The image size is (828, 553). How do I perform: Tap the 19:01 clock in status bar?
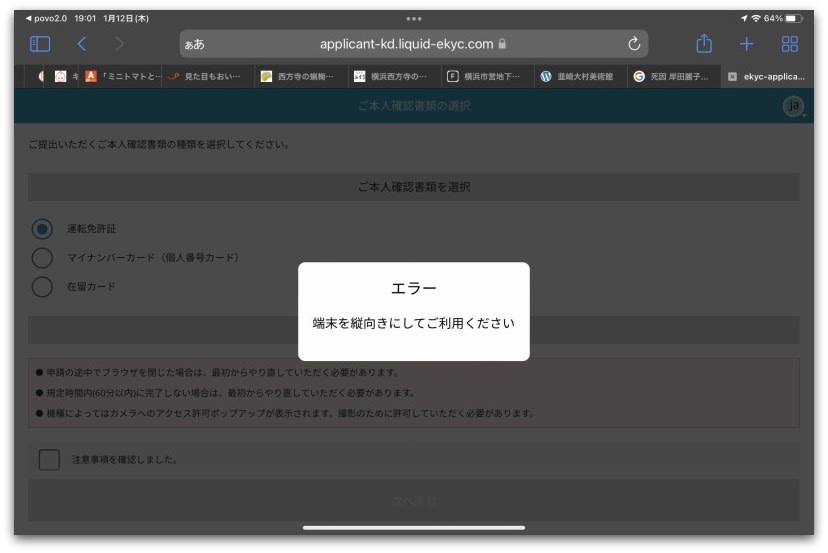point(85,18)
